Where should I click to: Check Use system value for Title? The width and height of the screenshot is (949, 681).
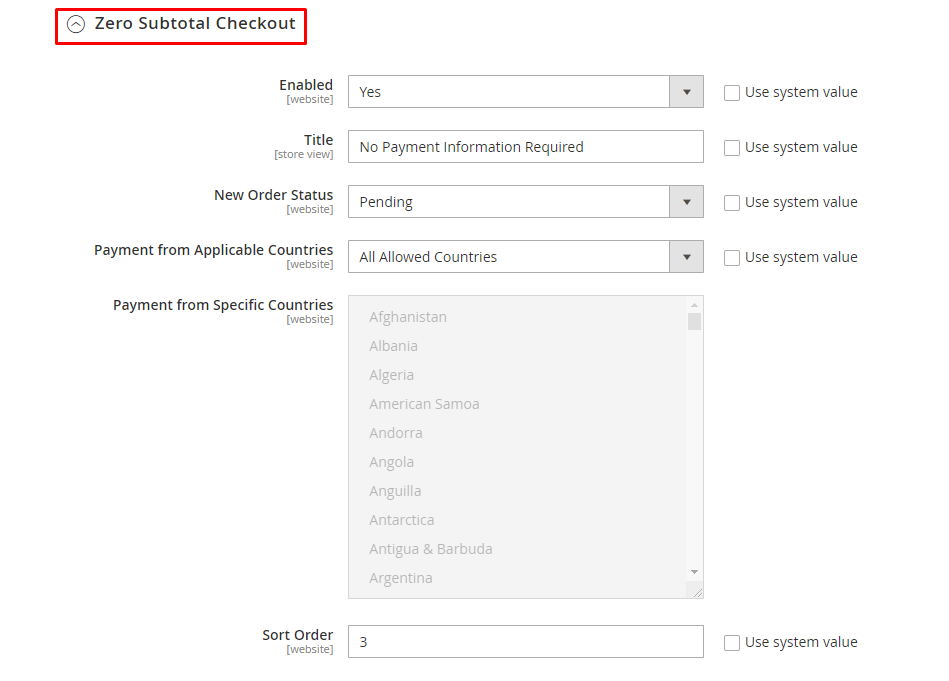[x=732, y=148]
